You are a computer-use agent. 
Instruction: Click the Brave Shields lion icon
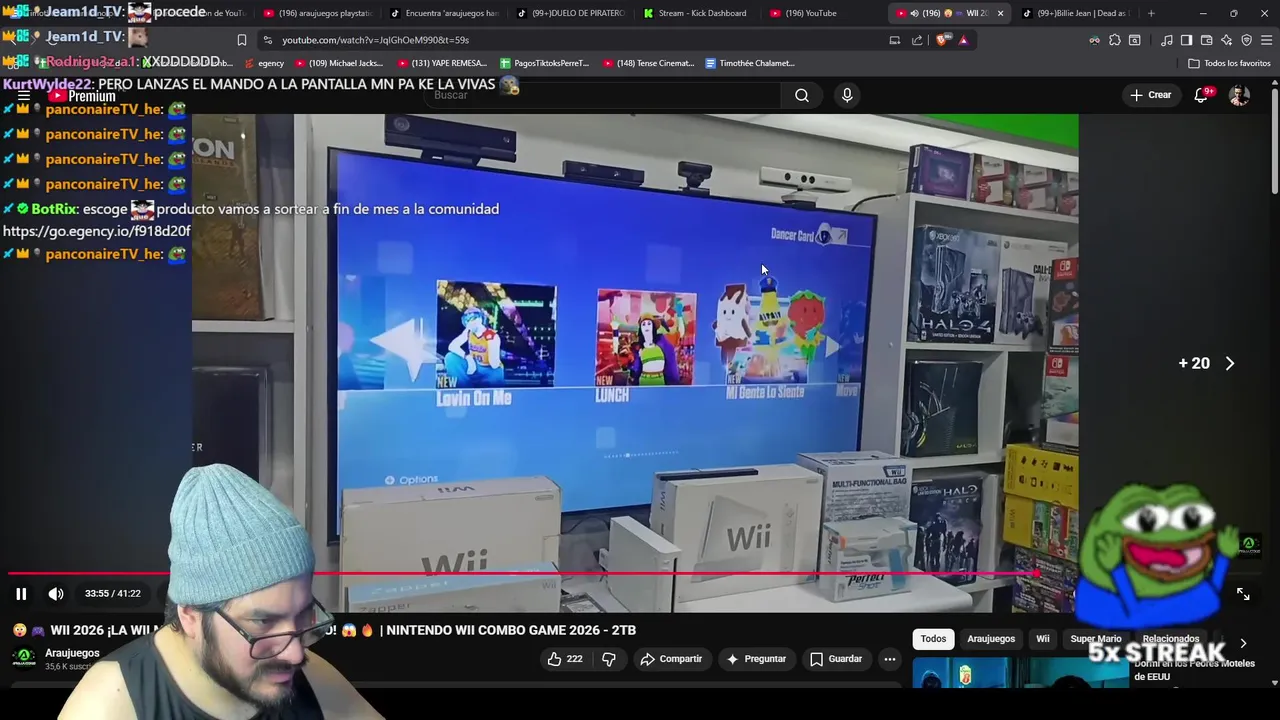click(943, 40)
